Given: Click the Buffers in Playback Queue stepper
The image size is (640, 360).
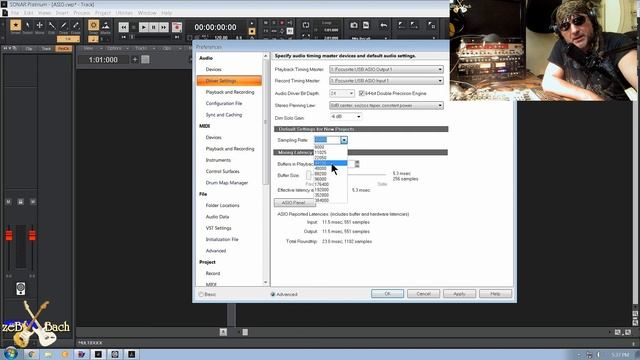Looking at the screenshot, I should point(357,164).
